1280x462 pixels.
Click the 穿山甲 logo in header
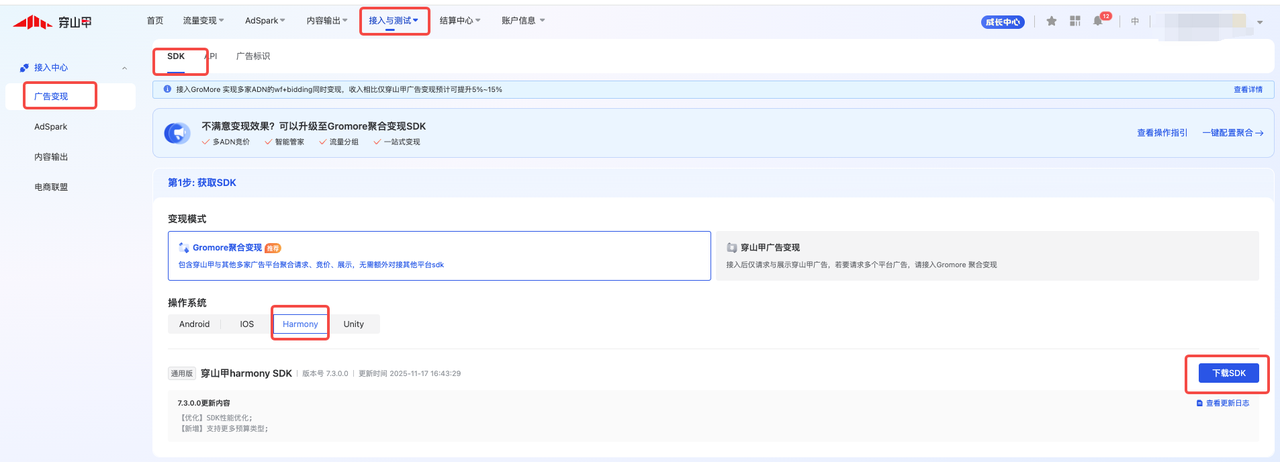click(52, 21)
